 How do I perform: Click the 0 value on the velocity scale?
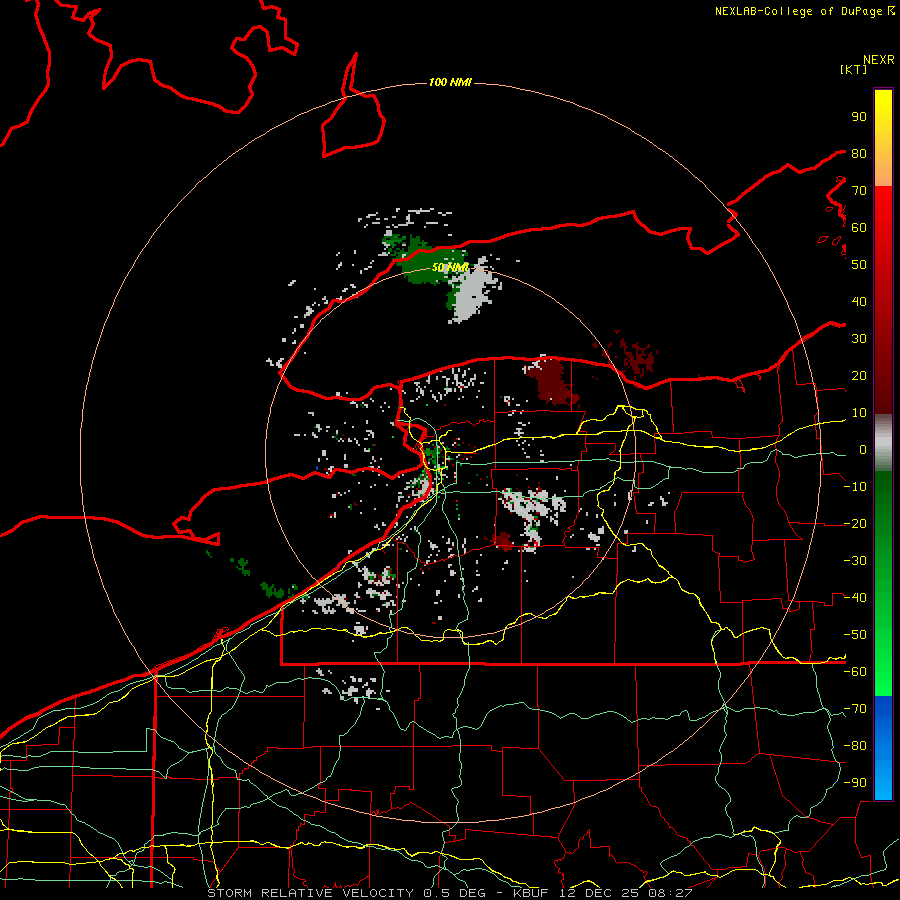tap(863, 450)
